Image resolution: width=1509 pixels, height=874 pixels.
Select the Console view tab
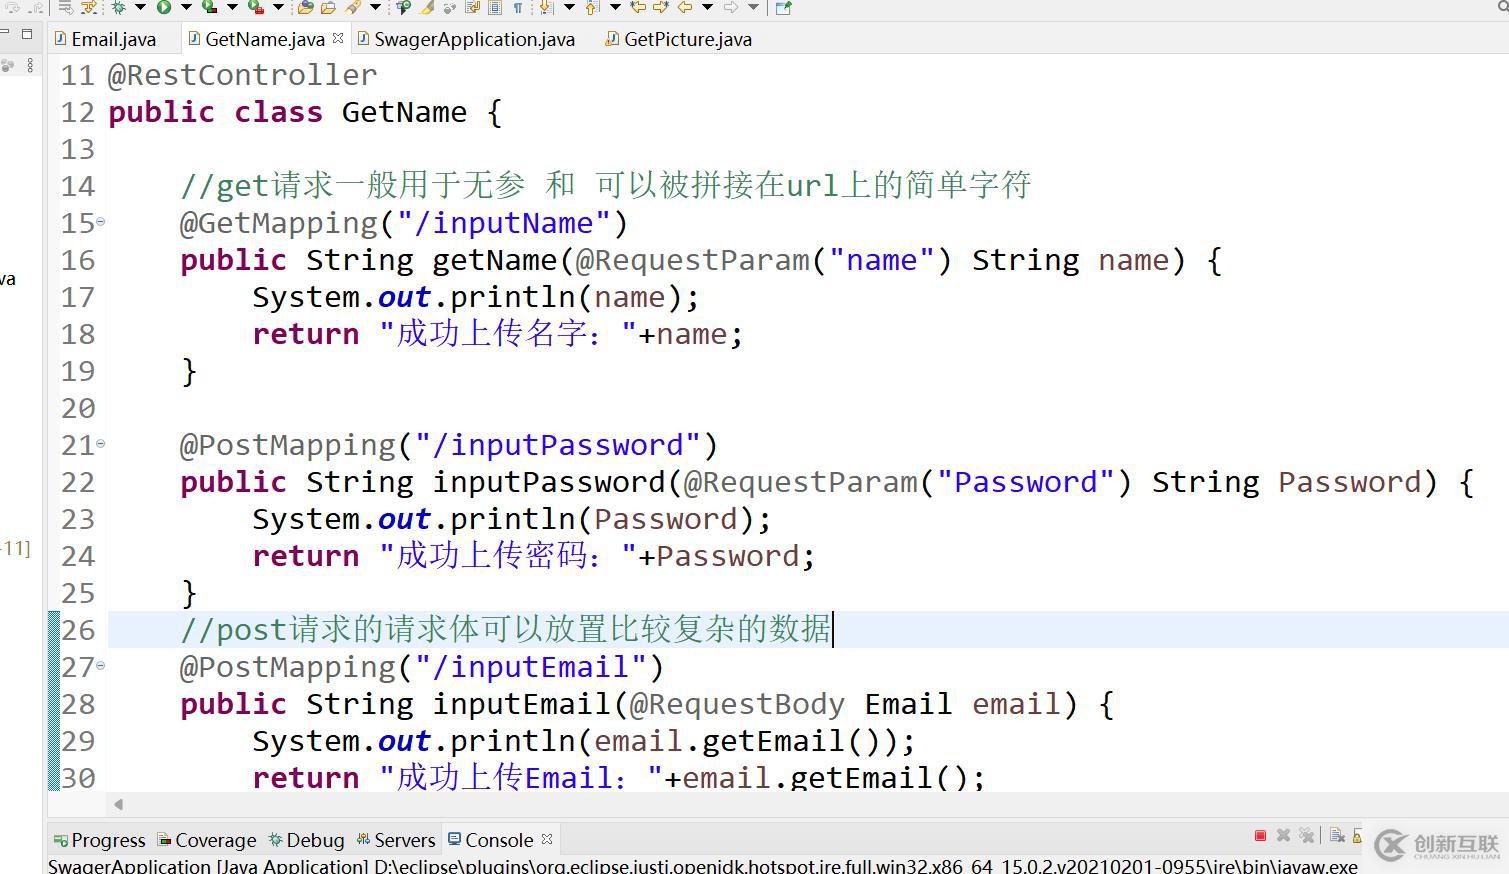[x=490, y=840]
